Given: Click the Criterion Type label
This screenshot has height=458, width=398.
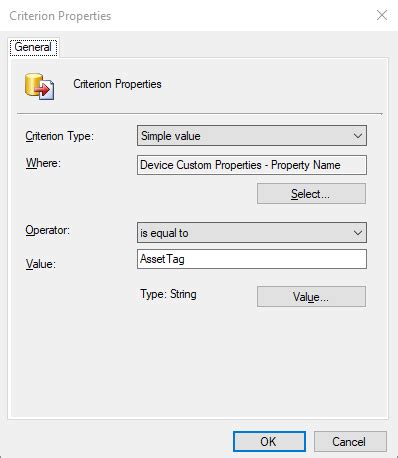Looking at the screenshot, I should (x=60, y=136).
